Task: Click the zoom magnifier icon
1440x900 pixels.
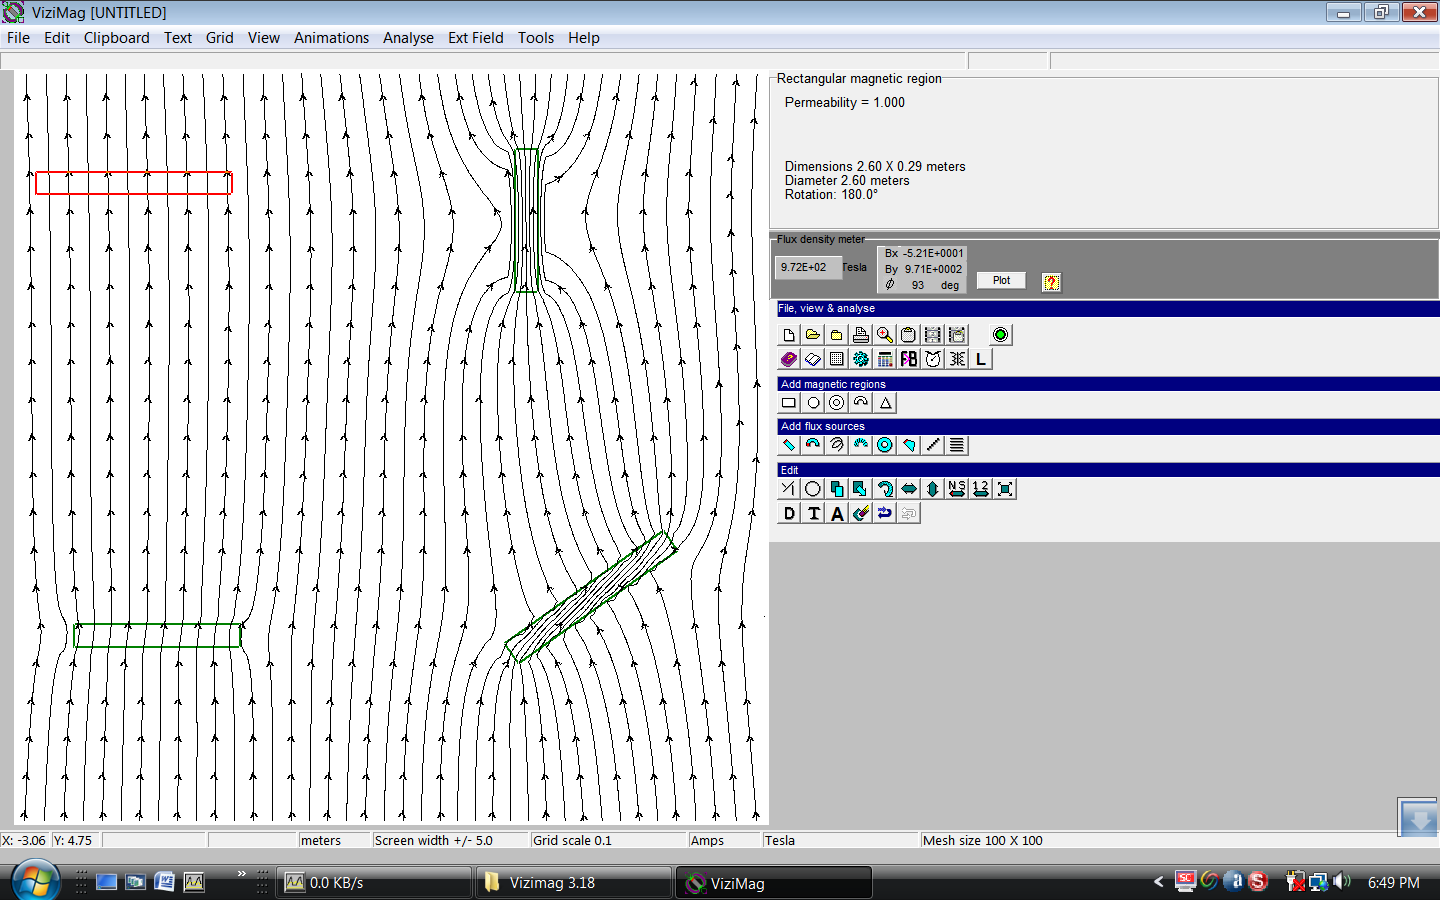Action: (885, 335)
